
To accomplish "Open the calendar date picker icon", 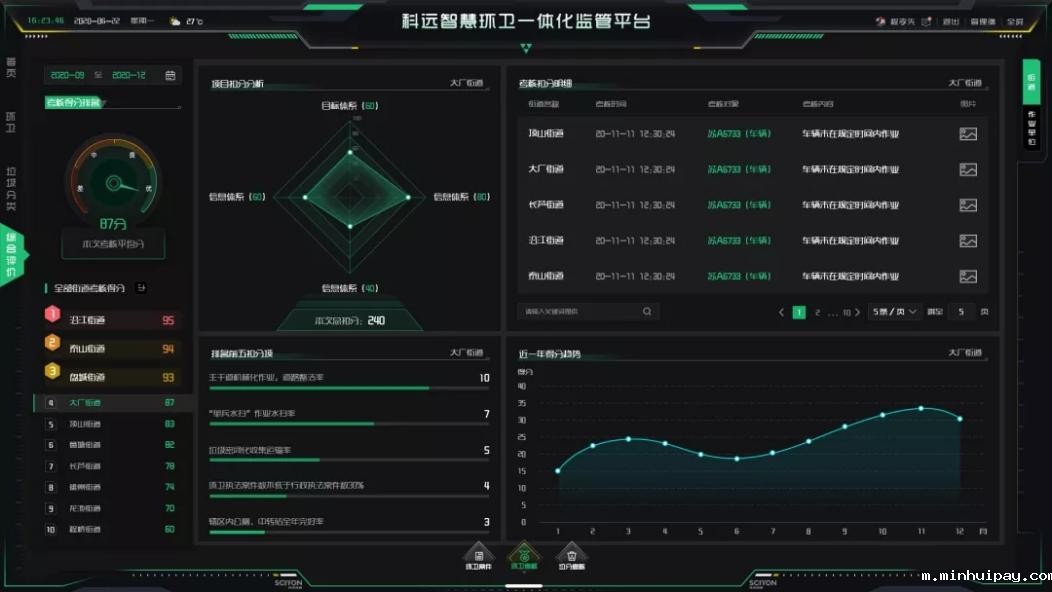I will [x=171, y=75].
